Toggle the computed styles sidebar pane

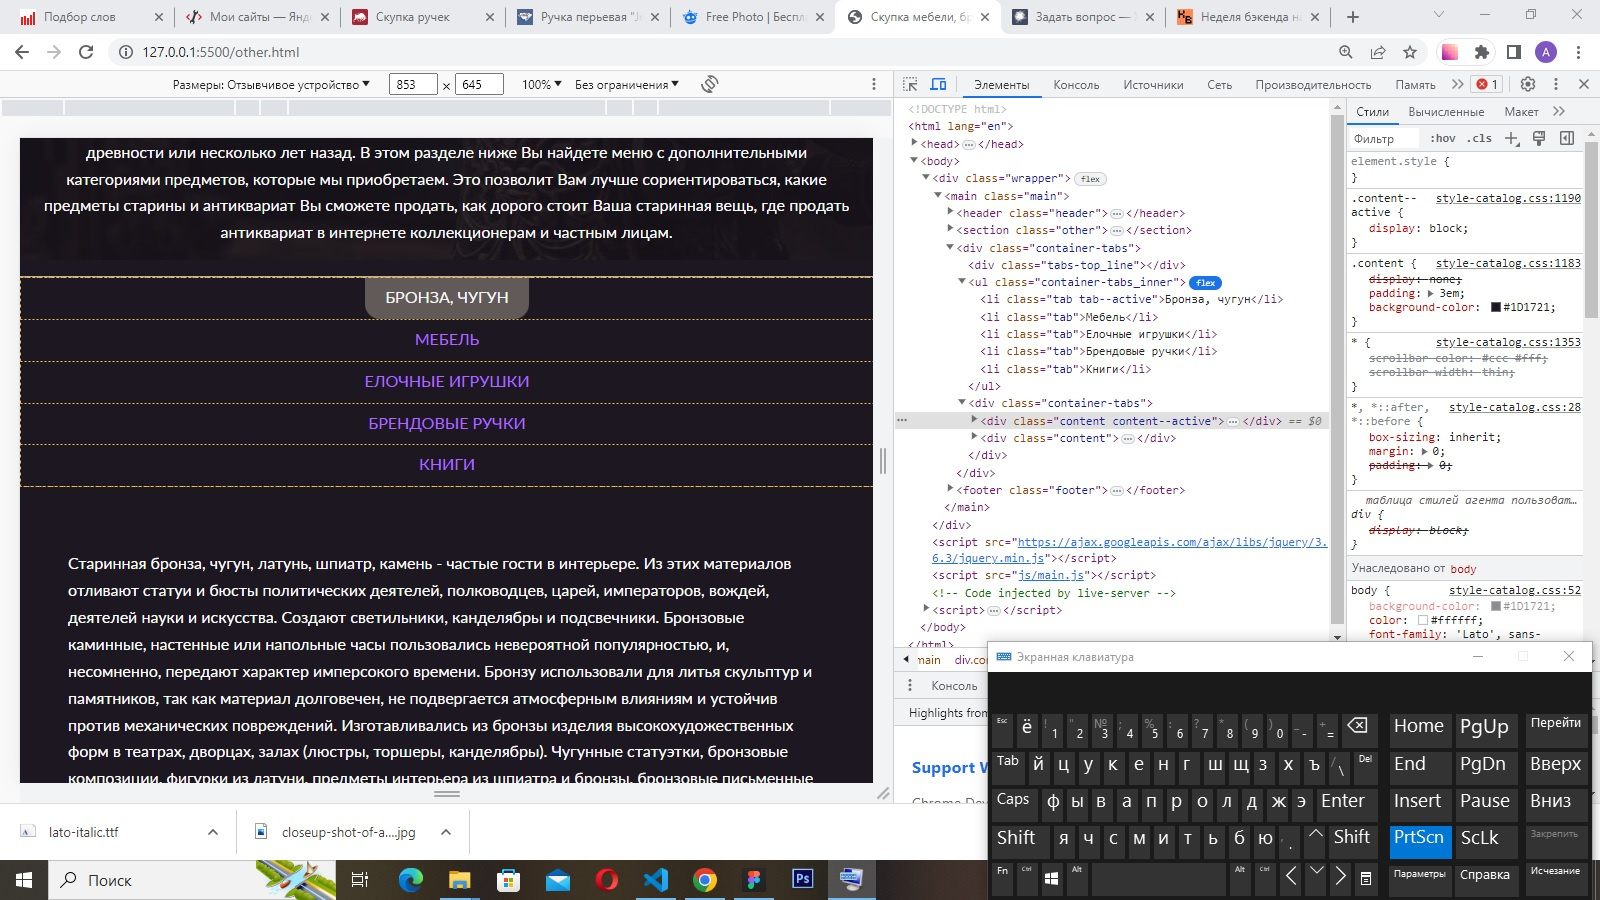coord(1567,138)
